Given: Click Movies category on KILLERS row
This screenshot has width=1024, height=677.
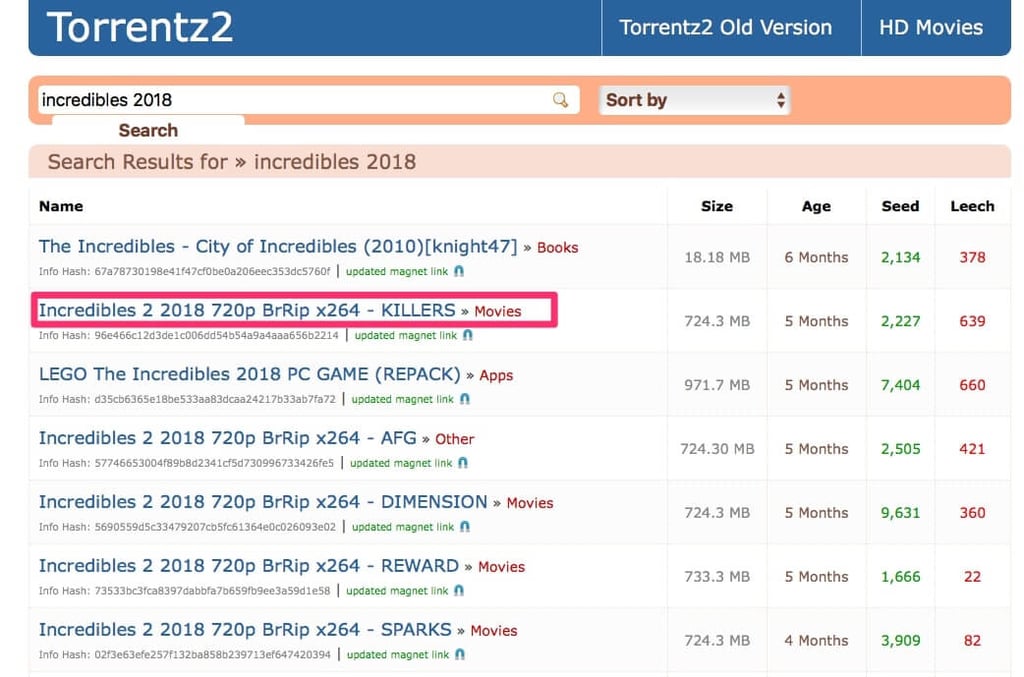Looking at the screenshot, I should [498, 311].
